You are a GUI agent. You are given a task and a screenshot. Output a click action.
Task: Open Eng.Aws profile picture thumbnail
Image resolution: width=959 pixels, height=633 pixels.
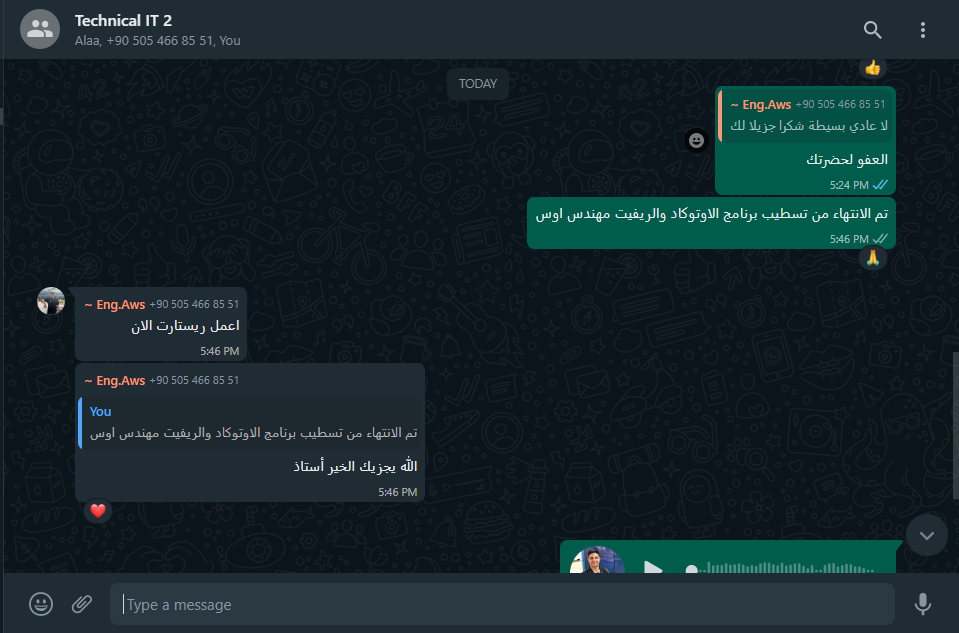pyautogui.click(x=51, y=301)
